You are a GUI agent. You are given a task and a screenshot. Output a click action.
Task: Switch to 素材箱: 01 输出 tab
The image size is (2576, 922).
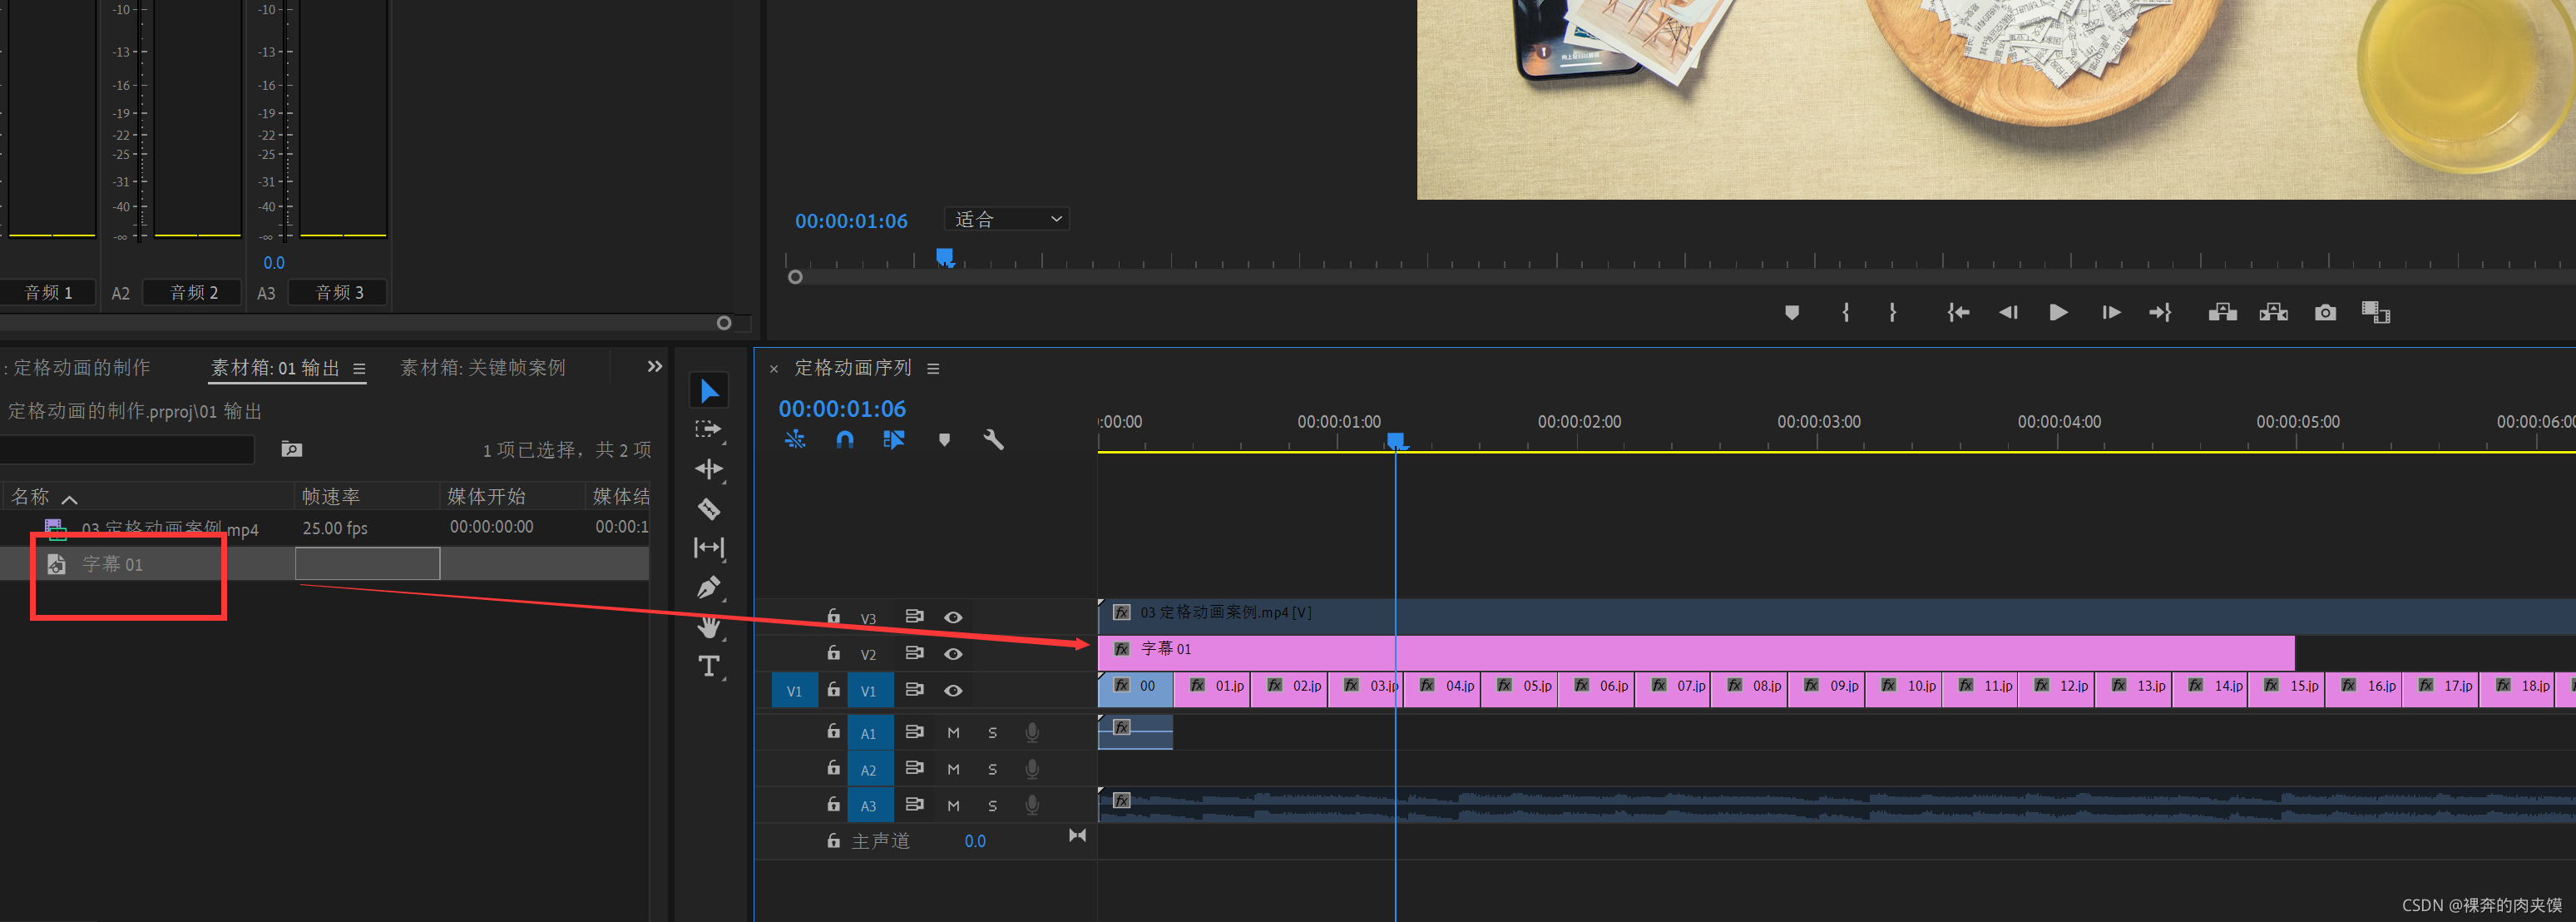coord(275,368)
